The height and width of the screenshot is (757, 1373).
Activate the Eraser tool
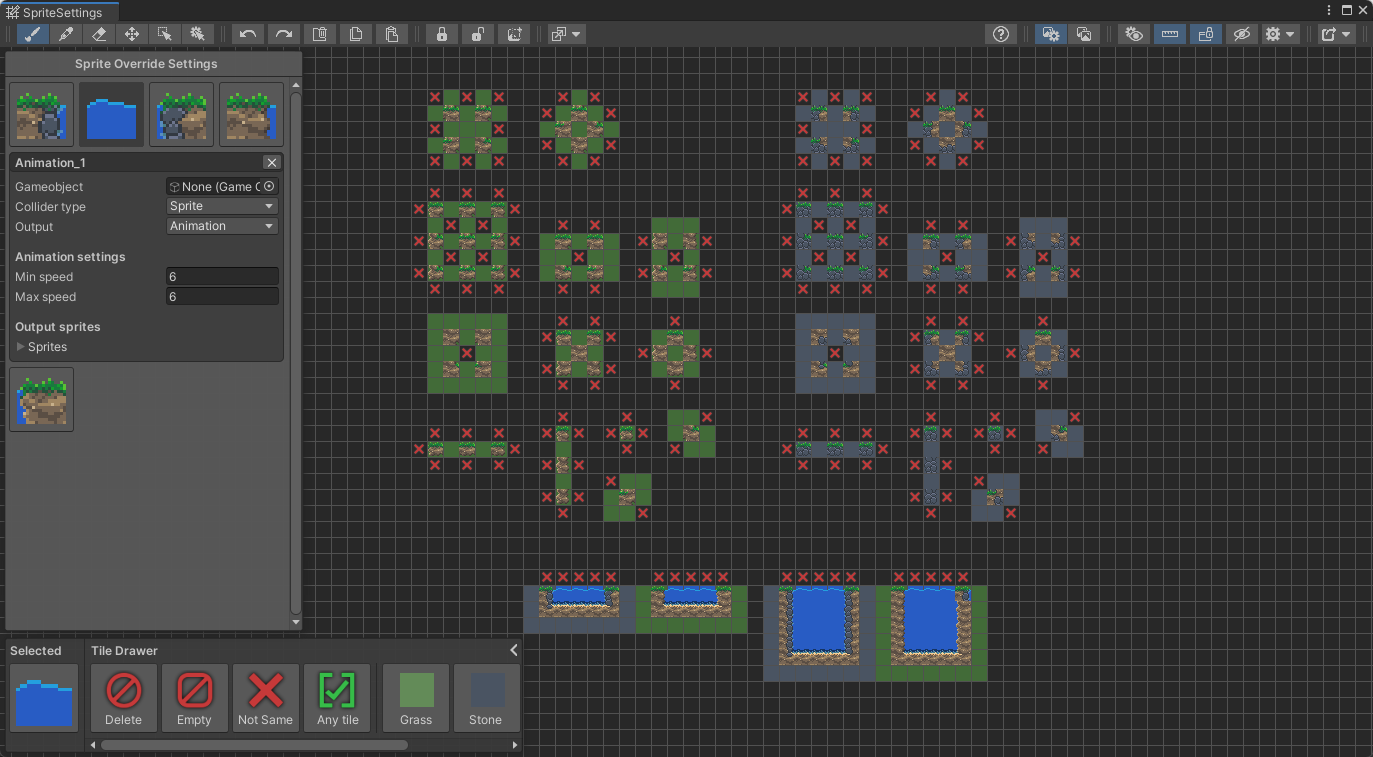click(x=99, y=34)
